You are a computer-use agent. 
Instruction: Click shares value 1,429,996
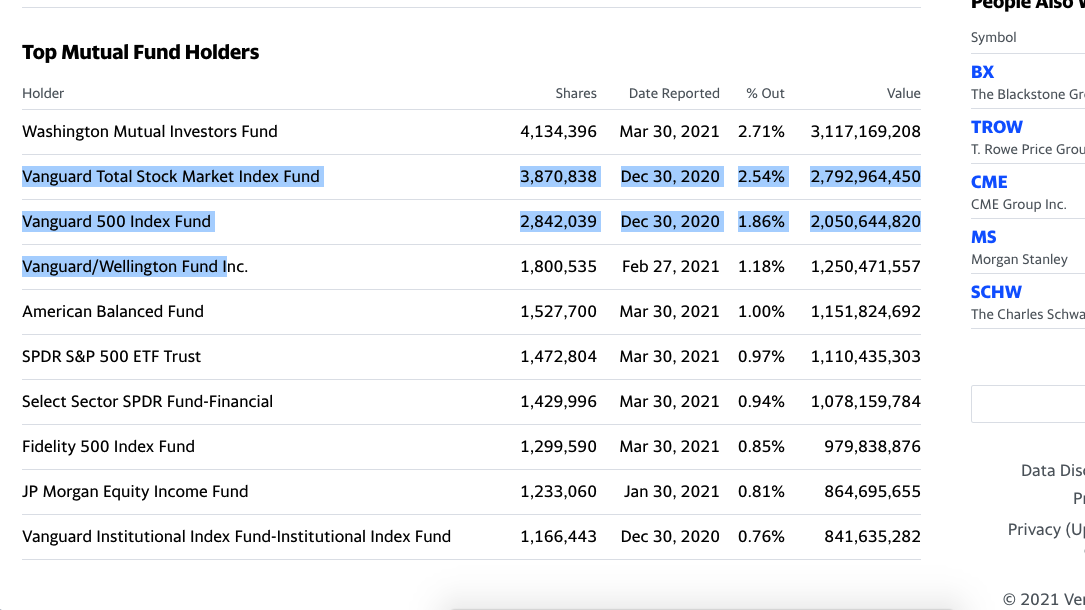point(558,401)
